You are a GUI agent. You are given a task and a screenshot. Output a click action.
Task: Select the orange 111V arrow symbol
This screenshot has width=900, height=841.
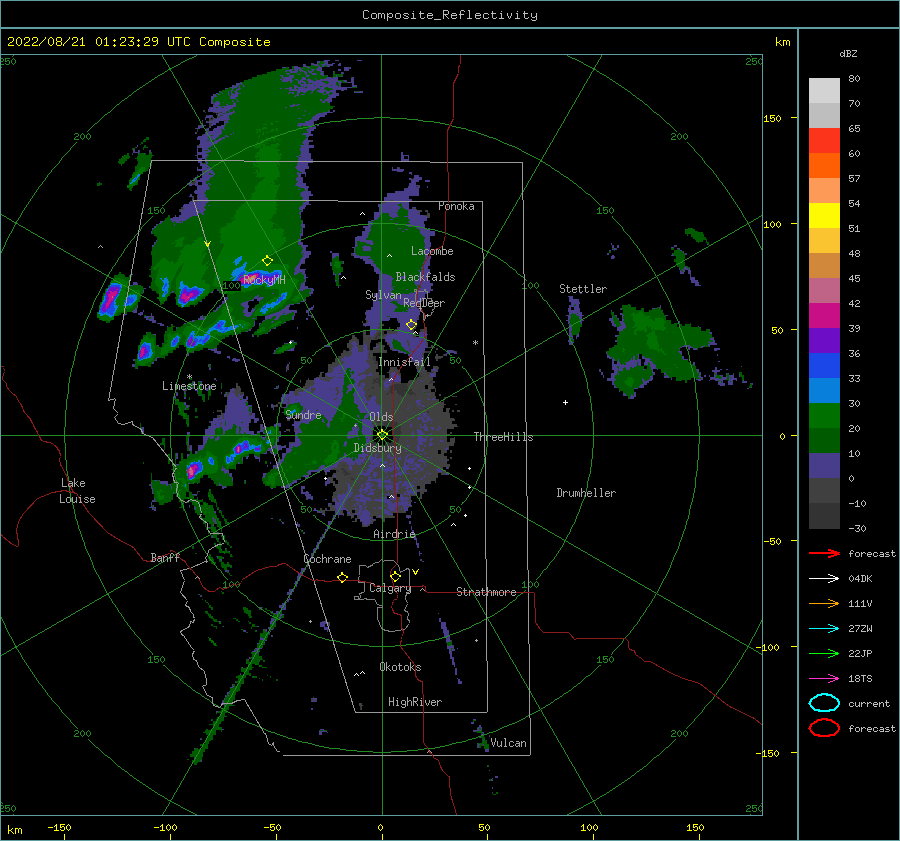pos(824,603)
